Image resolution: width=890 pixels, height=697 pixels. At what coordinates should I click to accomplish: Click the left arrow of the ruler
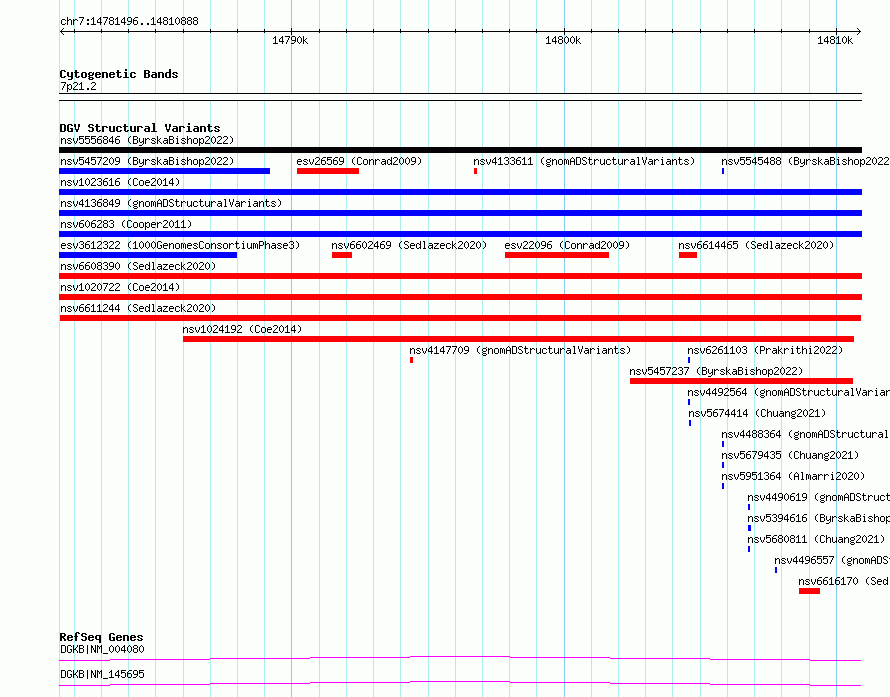(x=62, y=32)
